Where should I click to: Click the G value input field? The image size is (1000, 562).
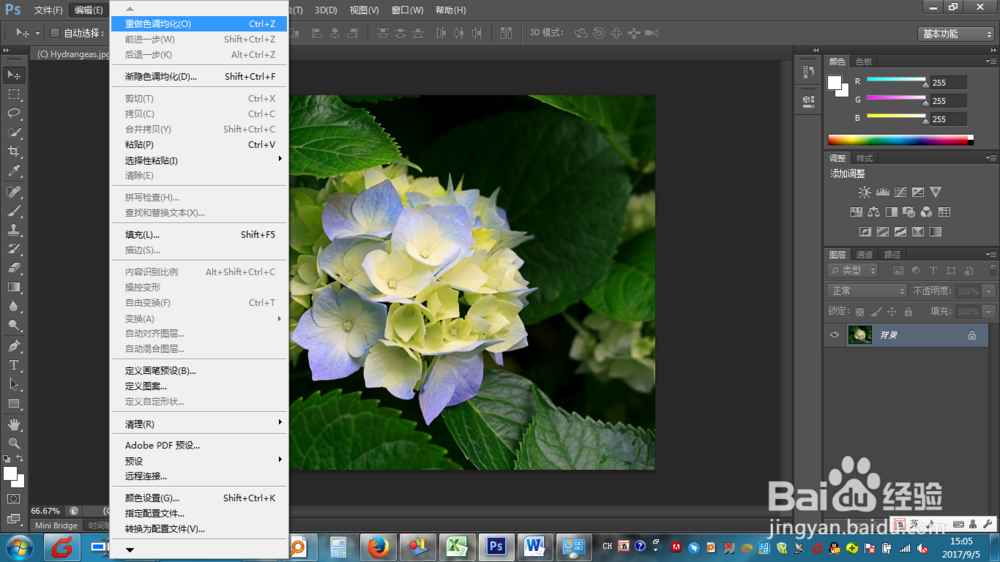[x=948, y=101]
